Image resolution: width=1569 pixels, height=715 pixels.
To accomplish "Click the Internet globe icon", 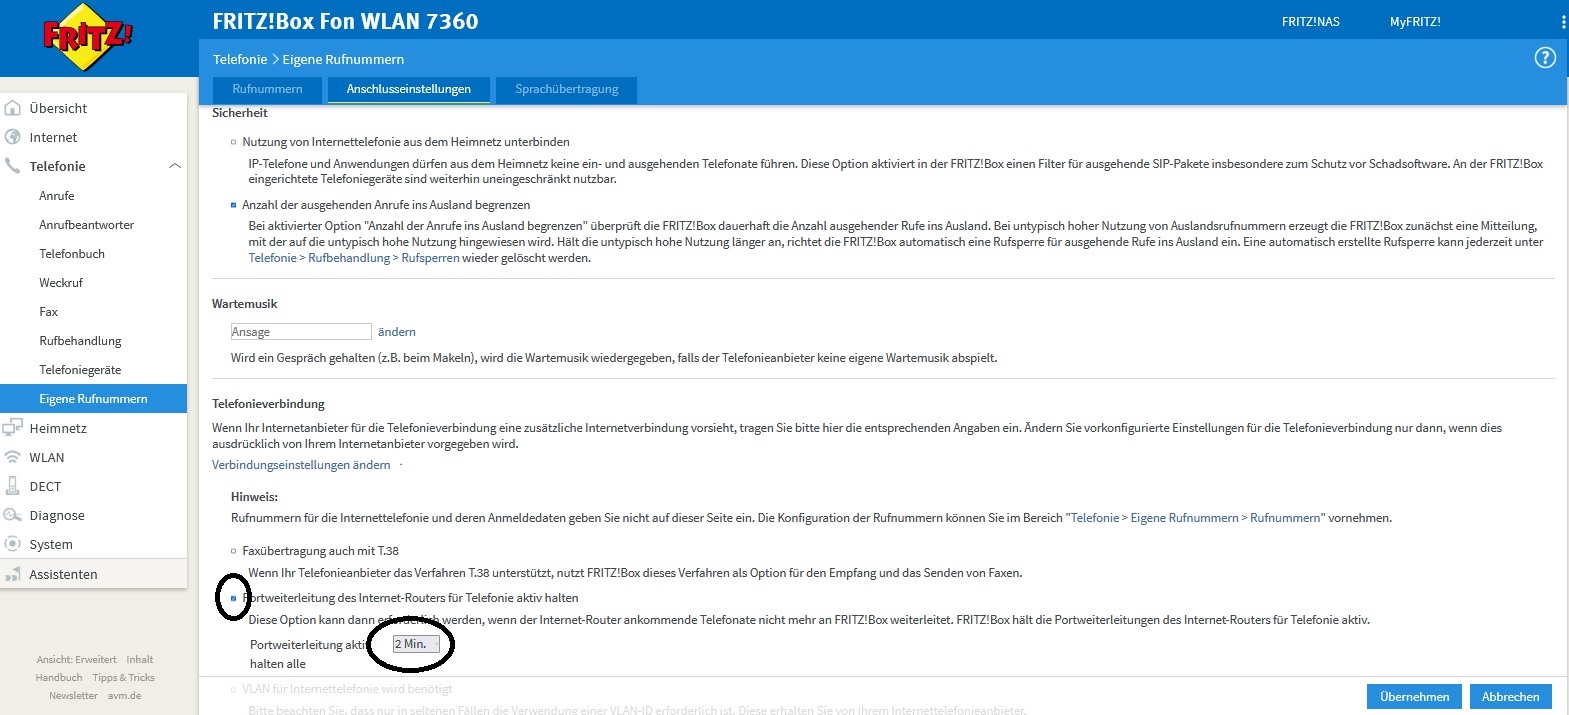I will 13,137.
